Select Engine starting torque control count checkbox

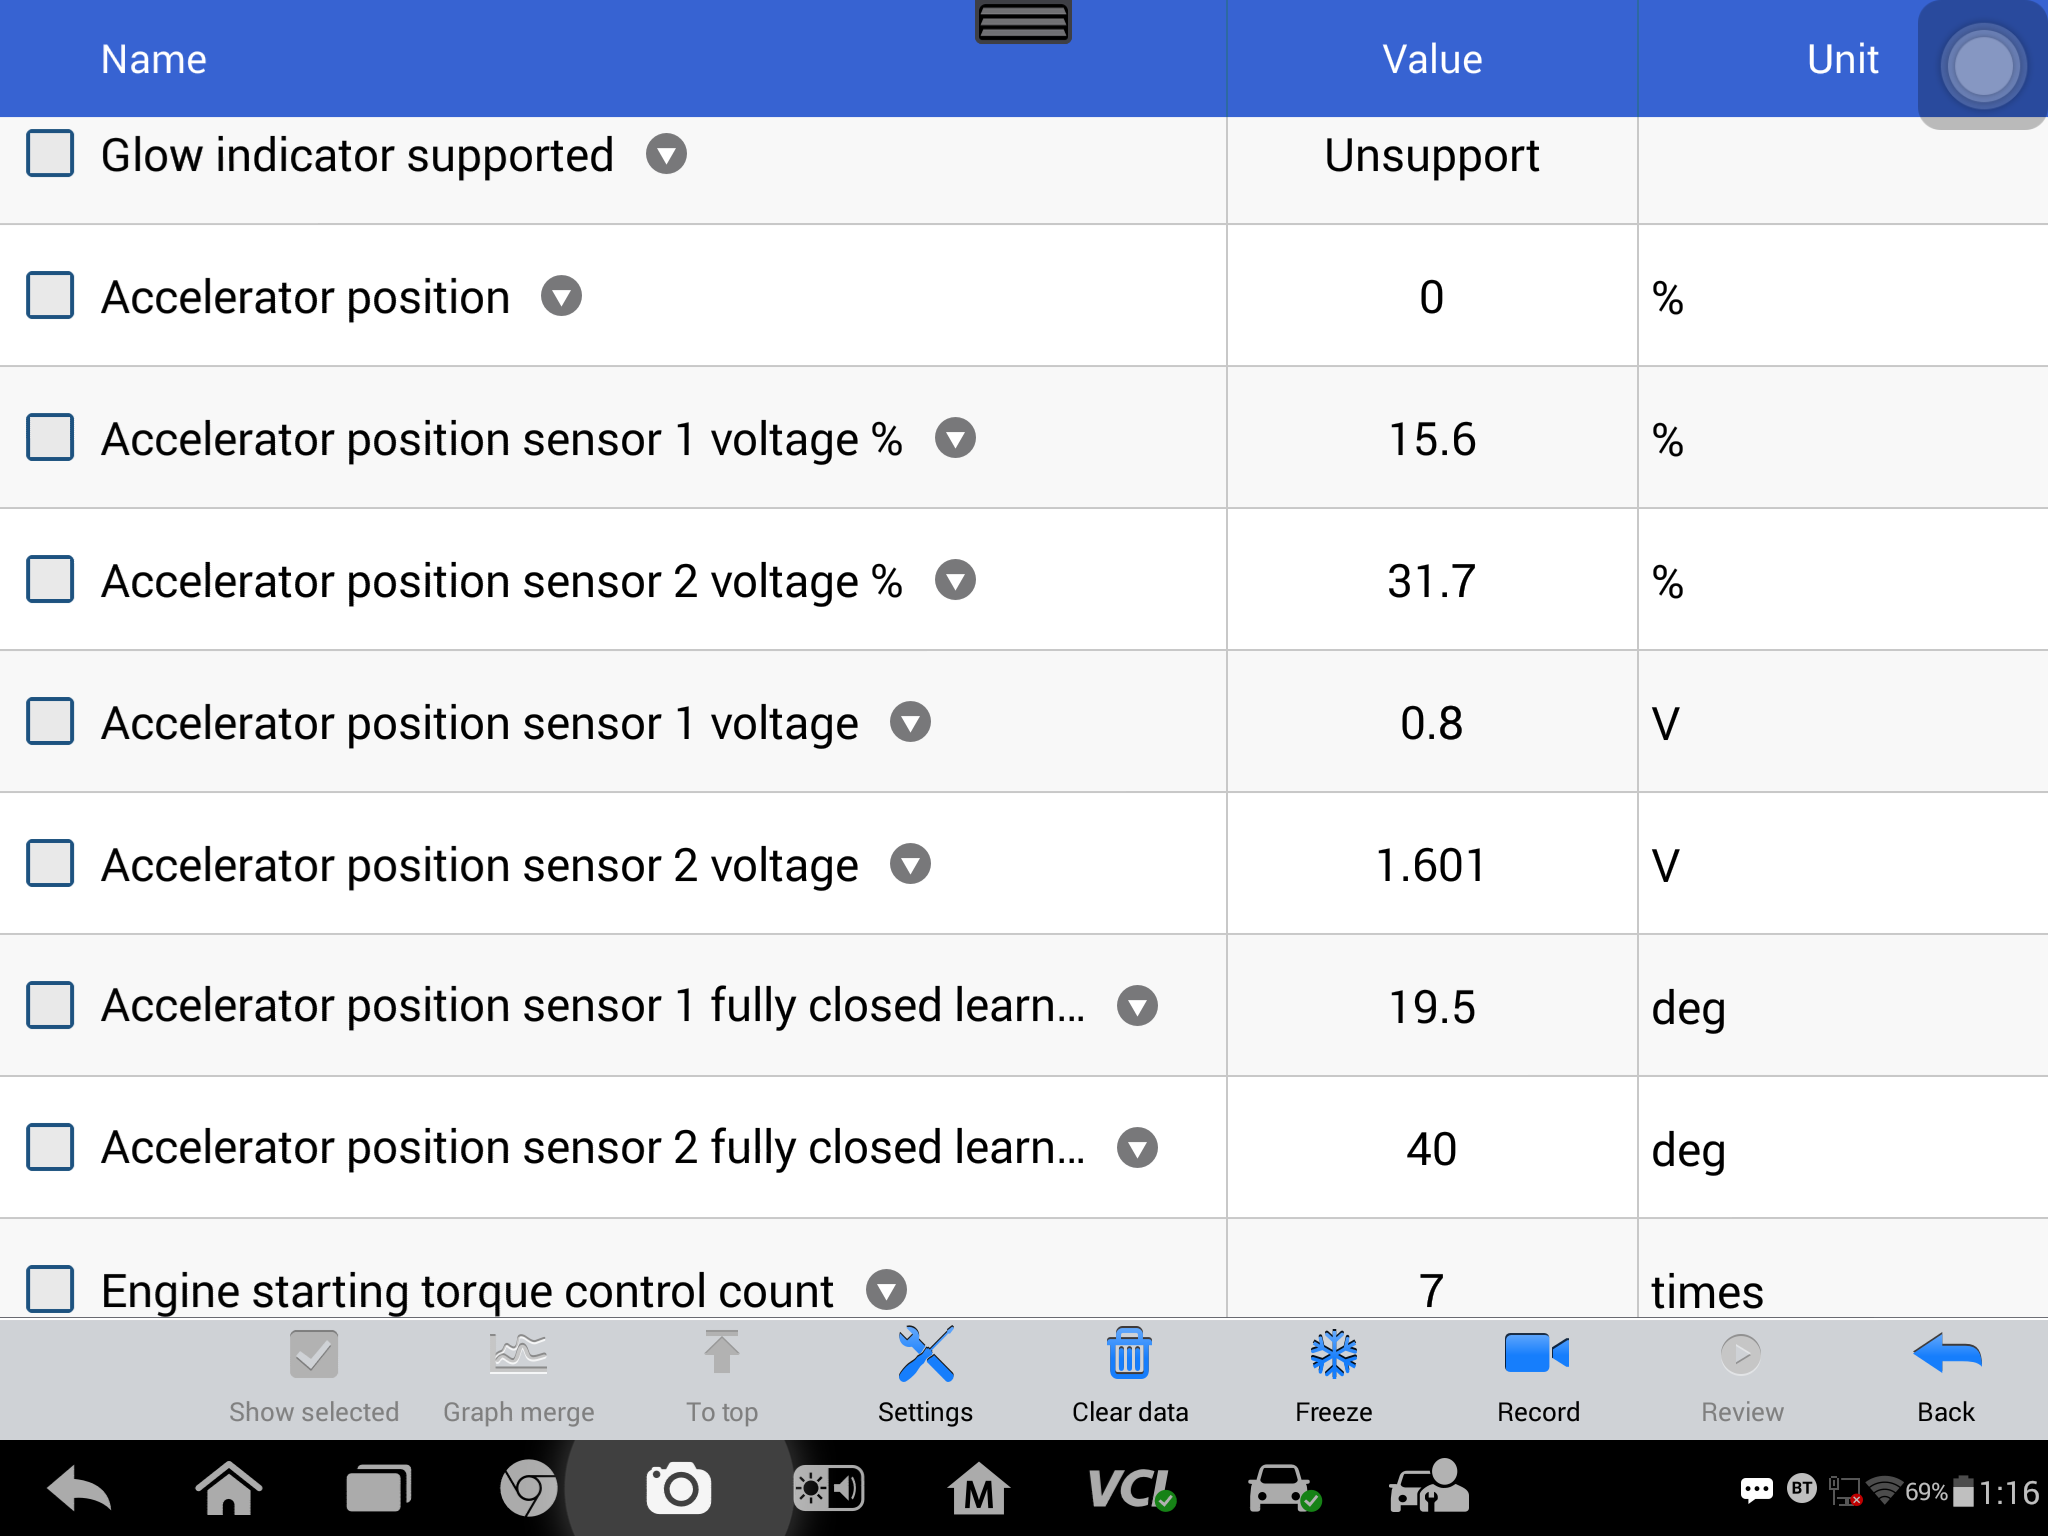coord(50,1289)
